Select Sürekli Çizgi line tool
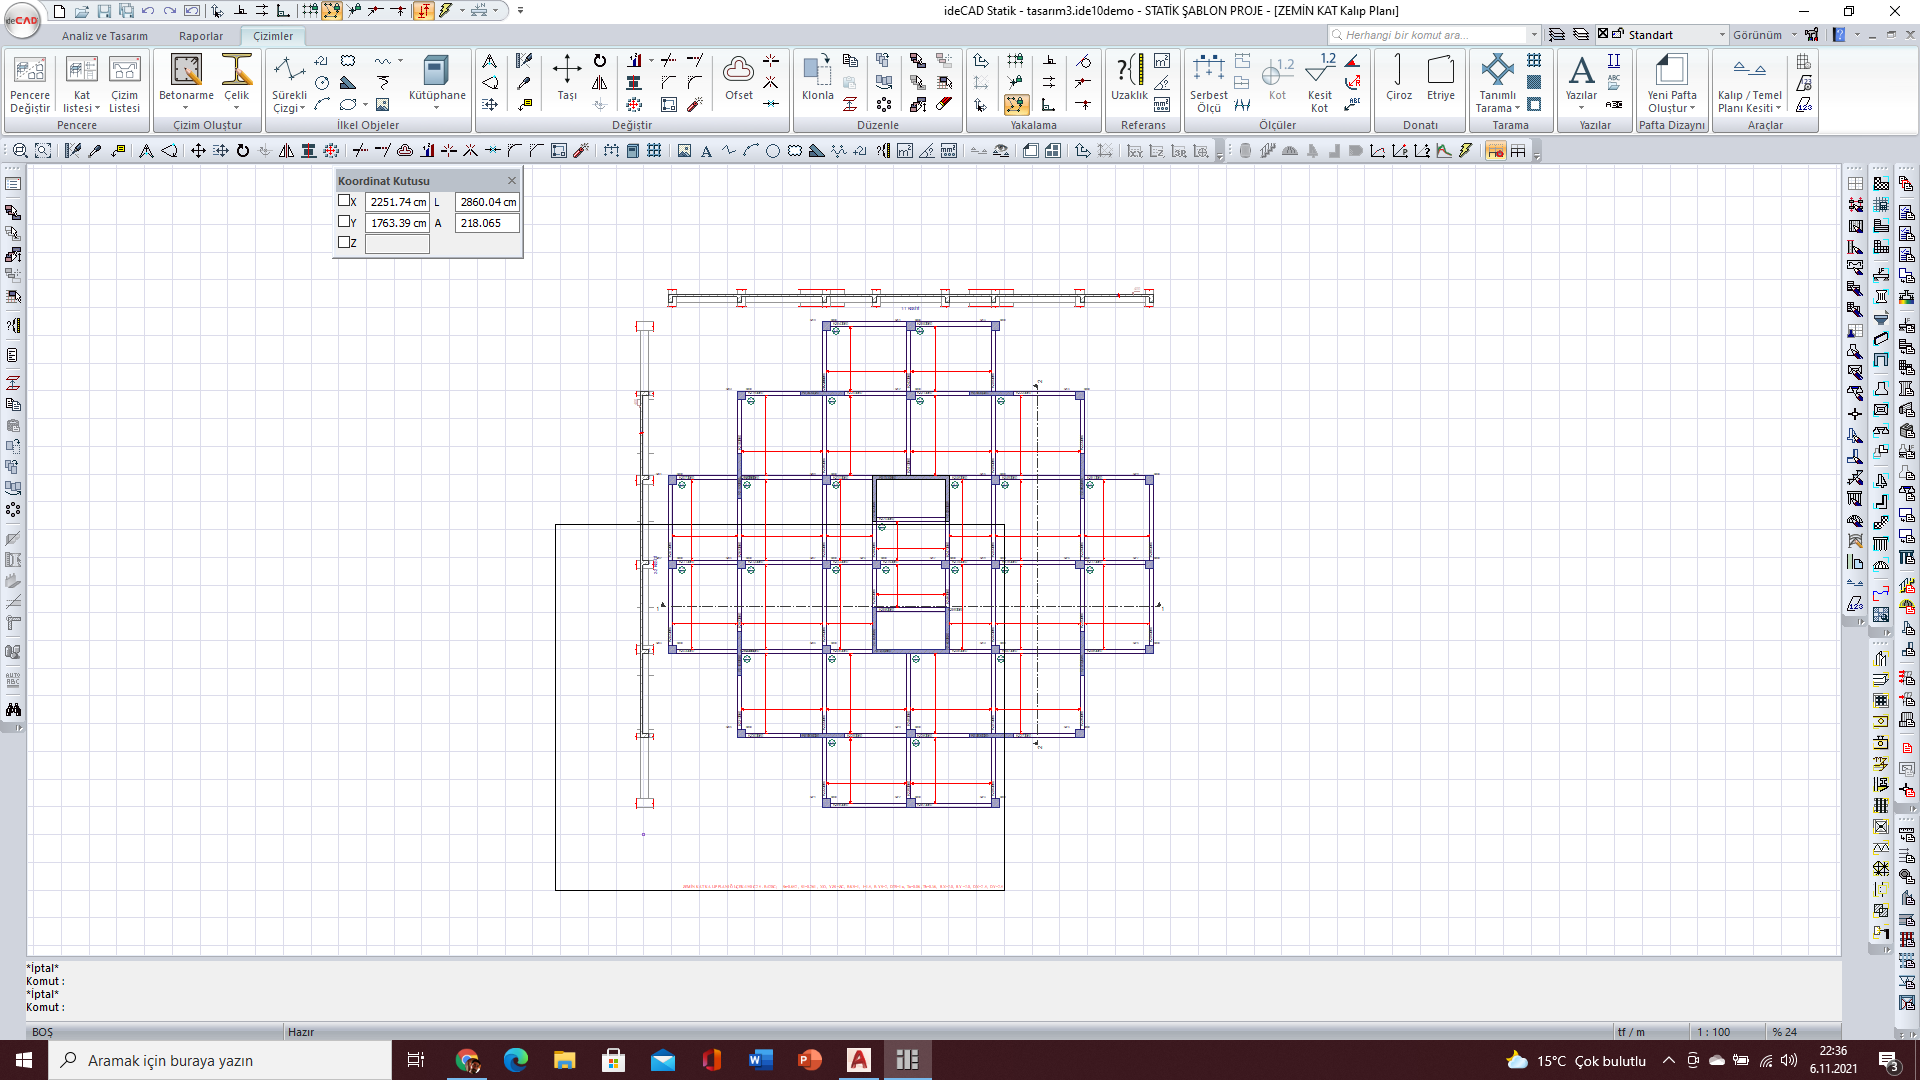 point(289,84)
